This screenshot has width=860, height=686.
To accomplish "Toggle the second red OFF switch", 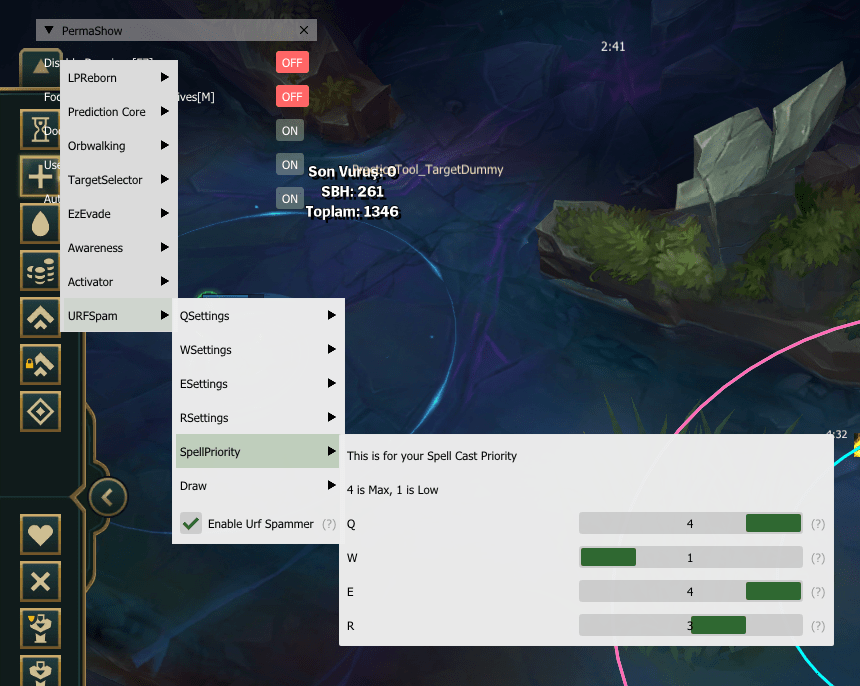I will point(292,97).
